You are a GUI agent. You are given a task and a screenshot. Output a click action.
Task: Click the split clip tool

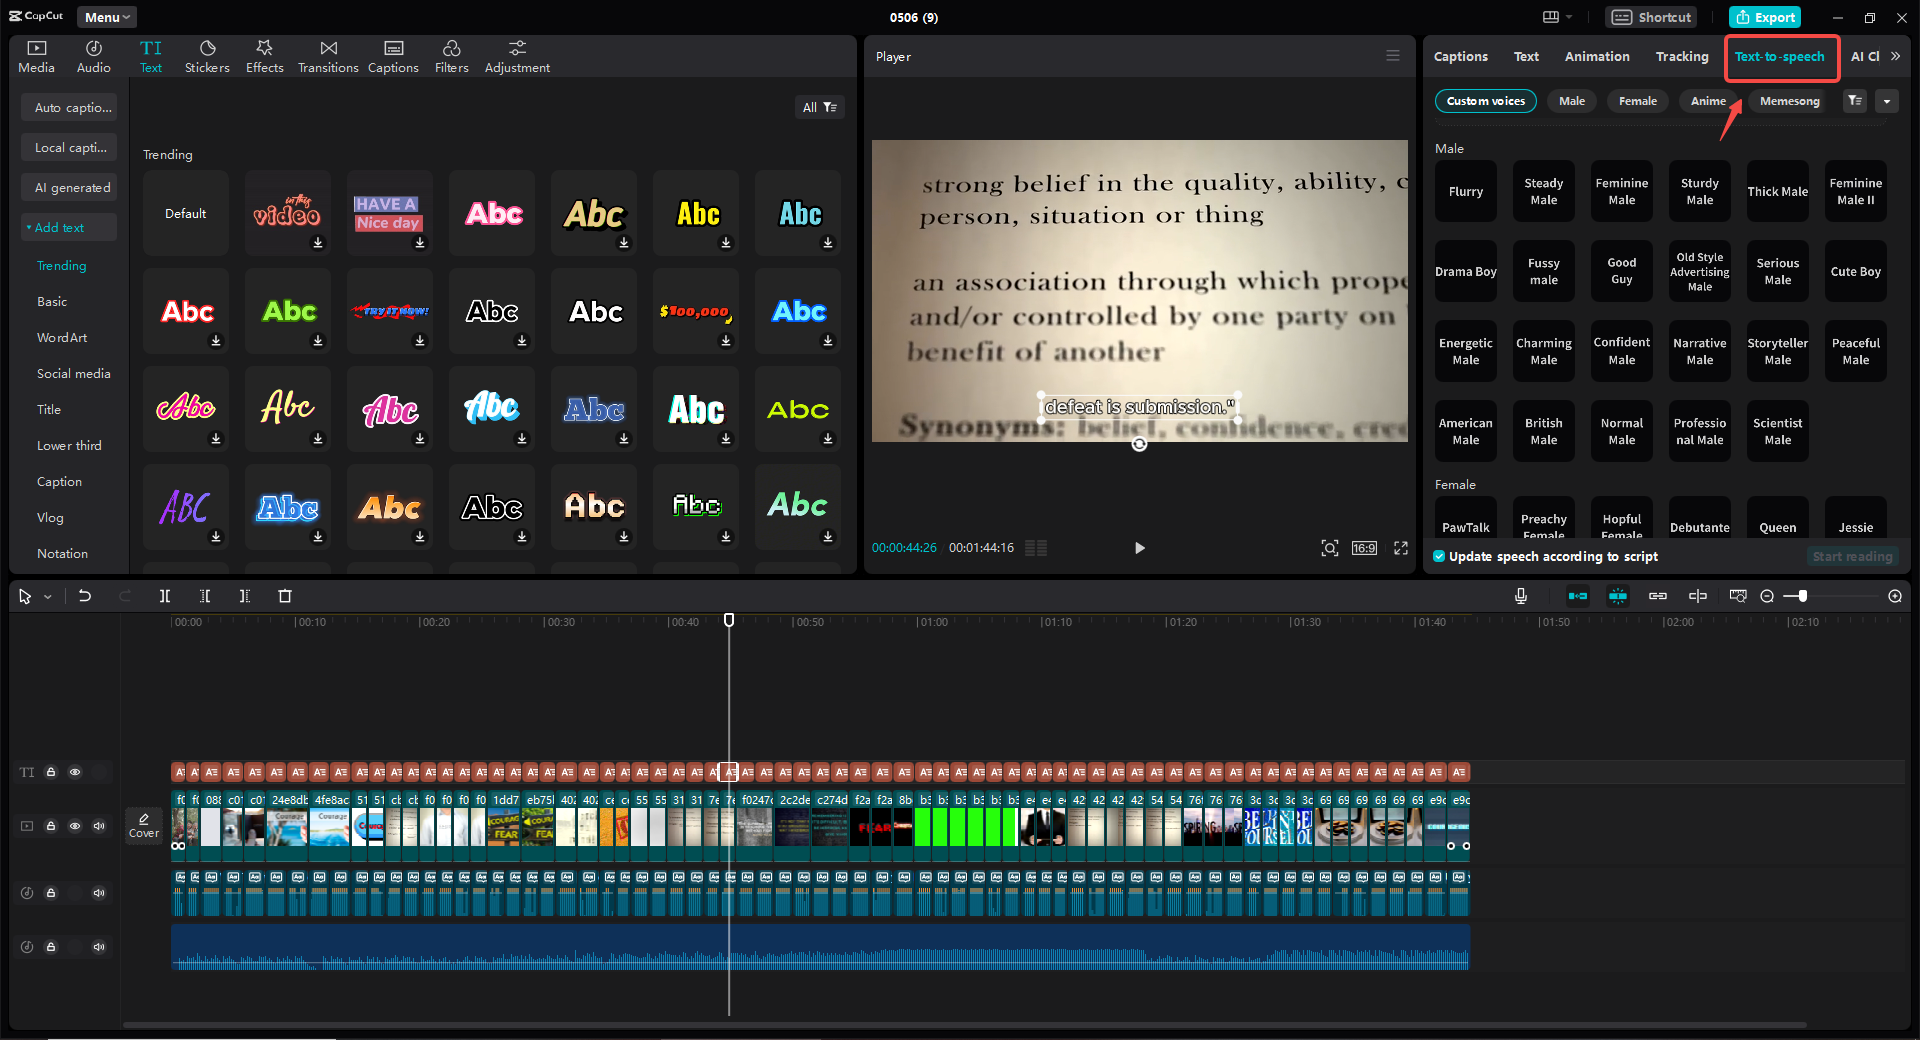pos(165,596)
